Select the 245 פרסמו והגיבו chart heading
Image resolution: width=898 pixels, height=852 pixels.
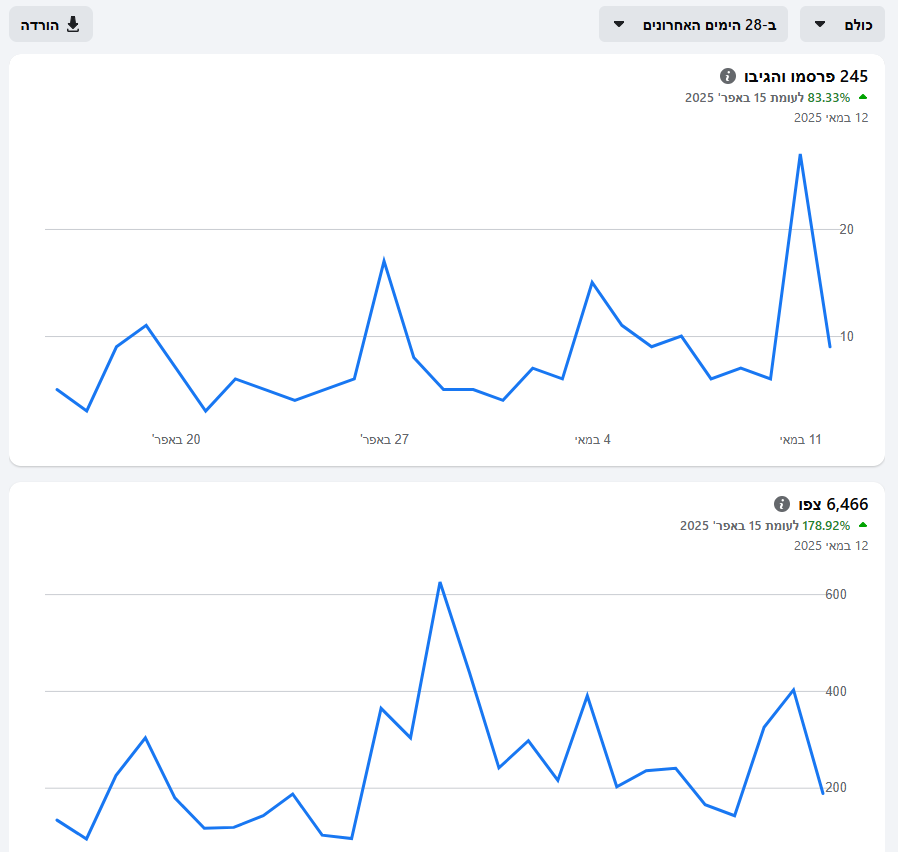[804, 76]
